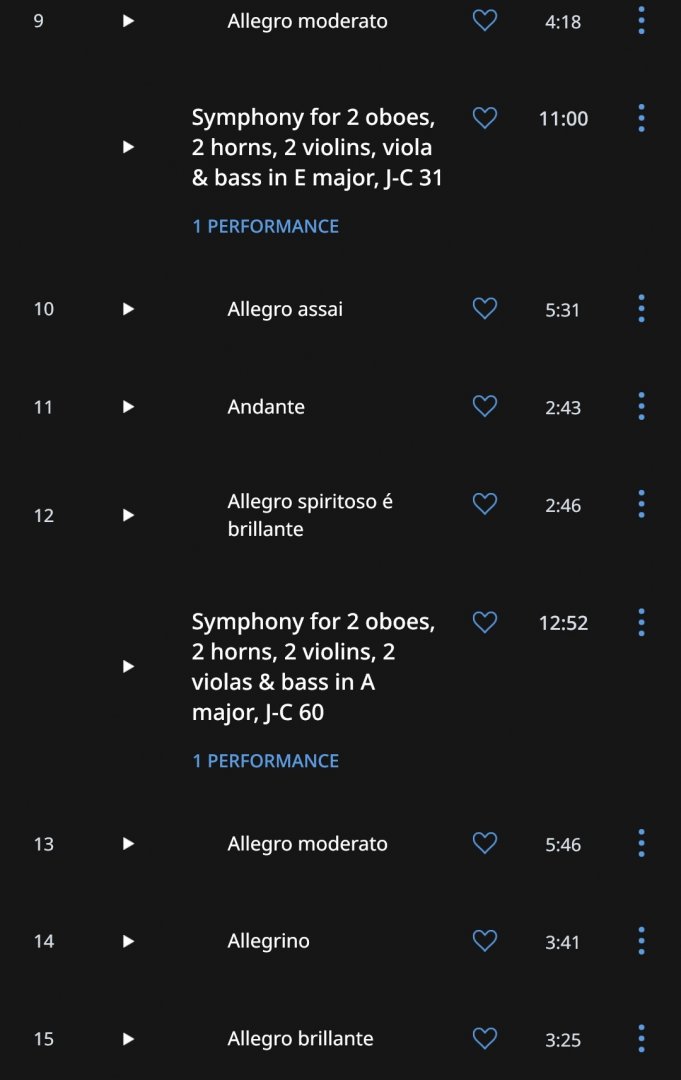
Task: Show 1 performance of E major symphony
Action: [265, 226]
